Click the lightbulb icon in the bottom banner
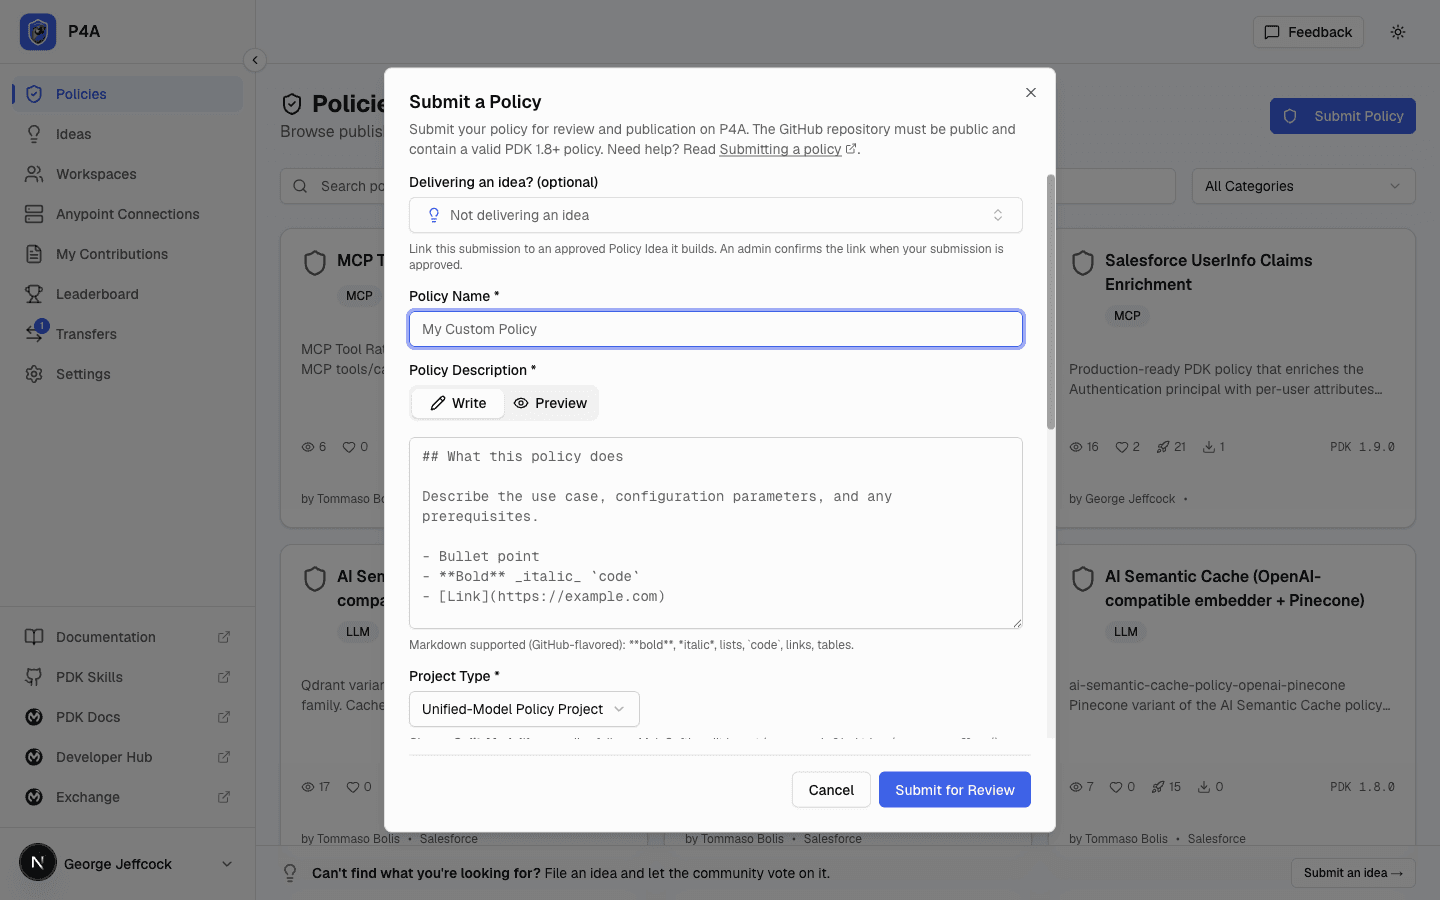 pos(290,873)
